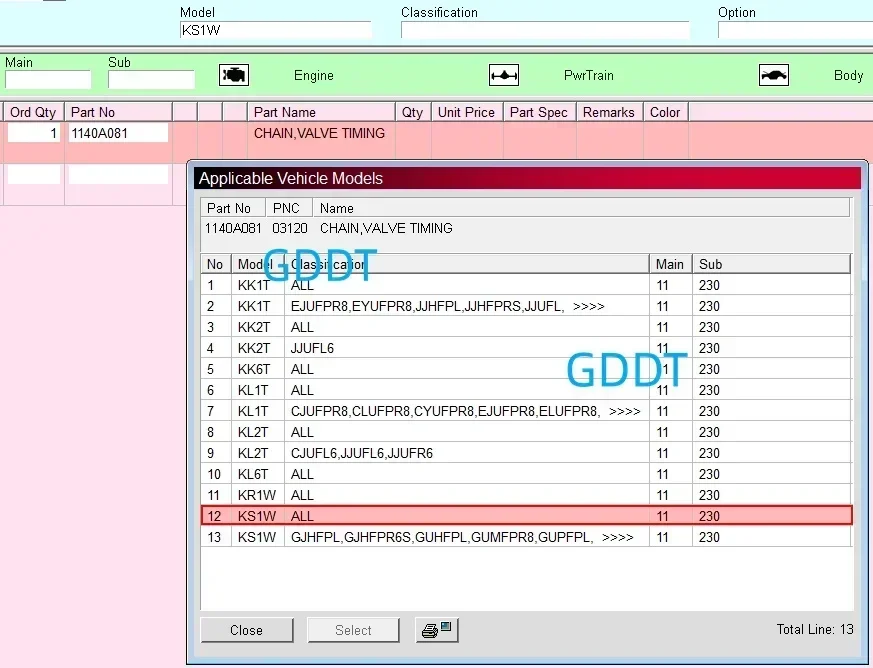The height and width of the screenshot is (668, 873).
Task: Select row 11 KR1W ALL
Action: [526, 495]
